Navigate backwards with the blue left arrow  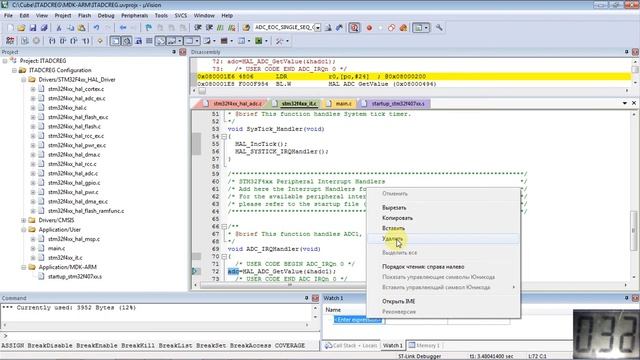point(123,28)
